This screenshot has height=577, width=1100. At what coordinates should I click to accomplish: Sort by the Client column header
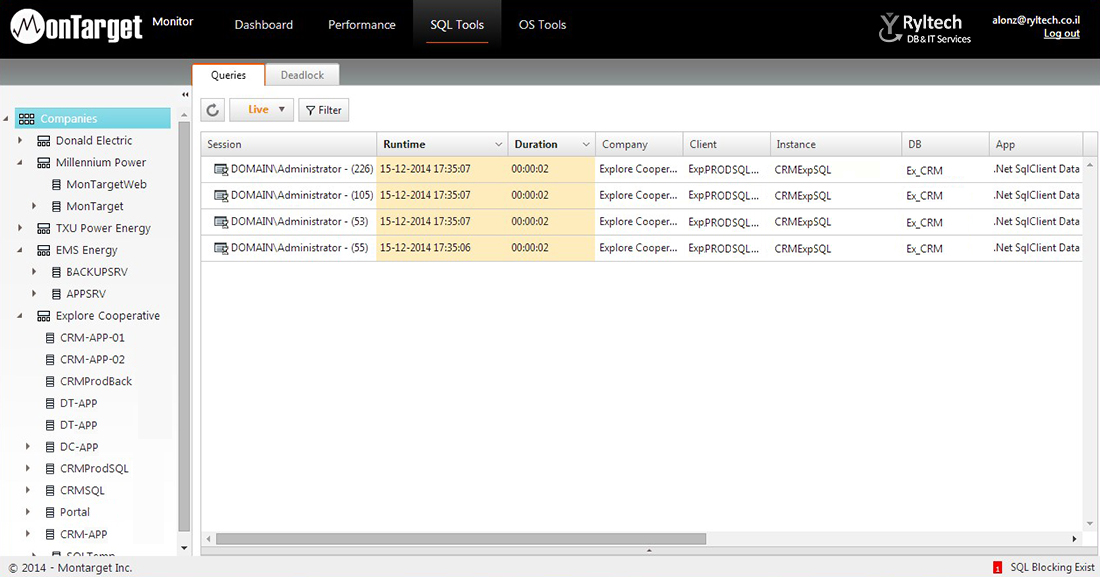pyautogui.click(x=727, y=144)
